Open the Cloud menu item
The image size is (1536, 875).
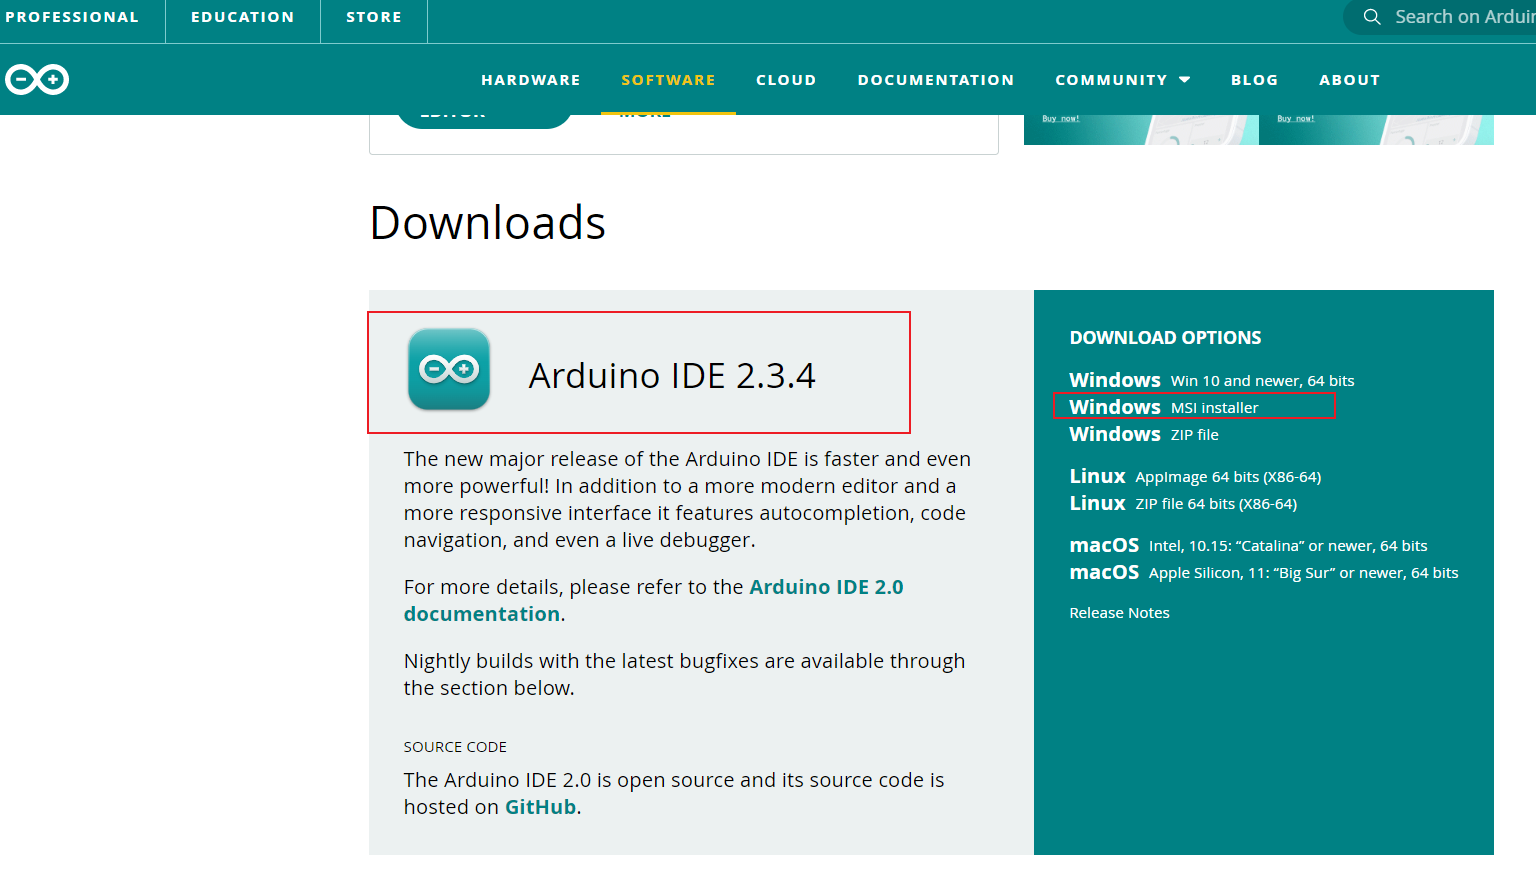pos(786,80)
